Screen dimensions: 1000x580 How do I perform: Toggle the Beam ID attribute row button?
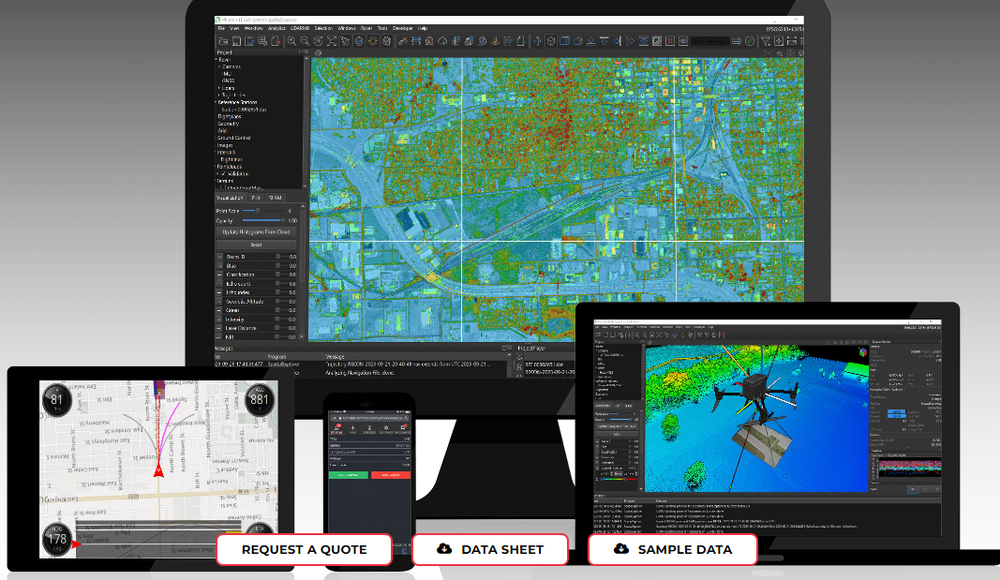(x=220, y=257)
